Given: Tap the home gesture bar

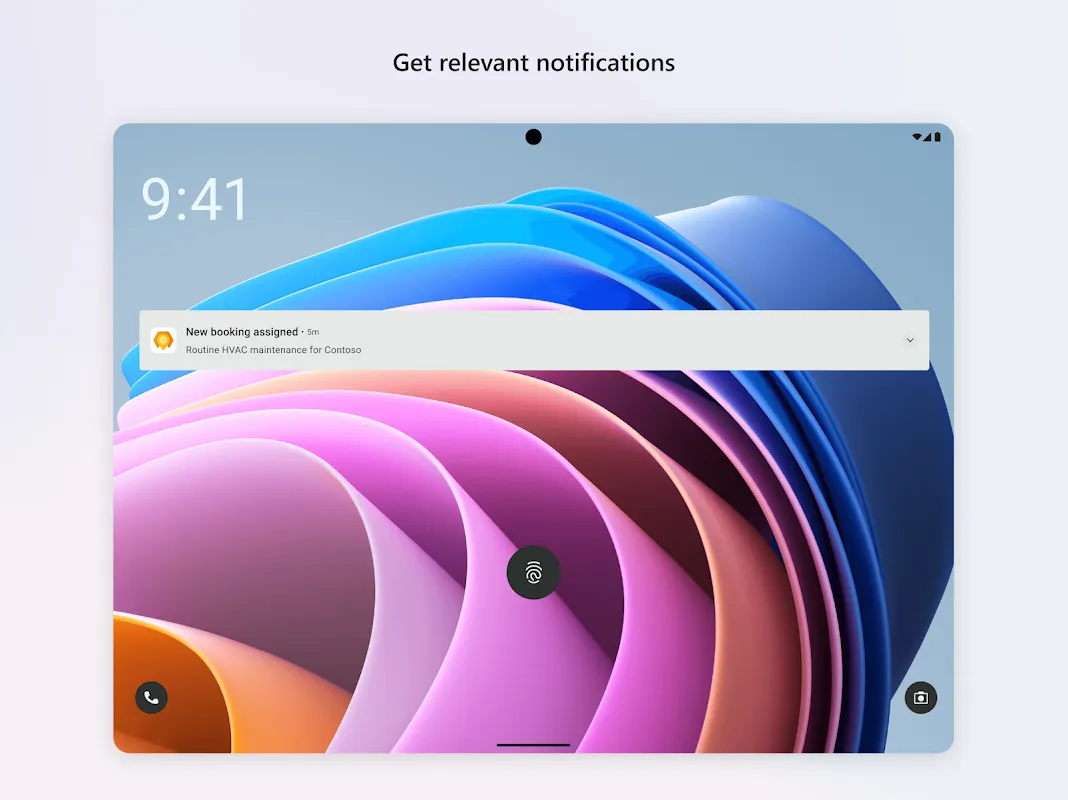Looking at the screenshot, I should tap(533, 745).
